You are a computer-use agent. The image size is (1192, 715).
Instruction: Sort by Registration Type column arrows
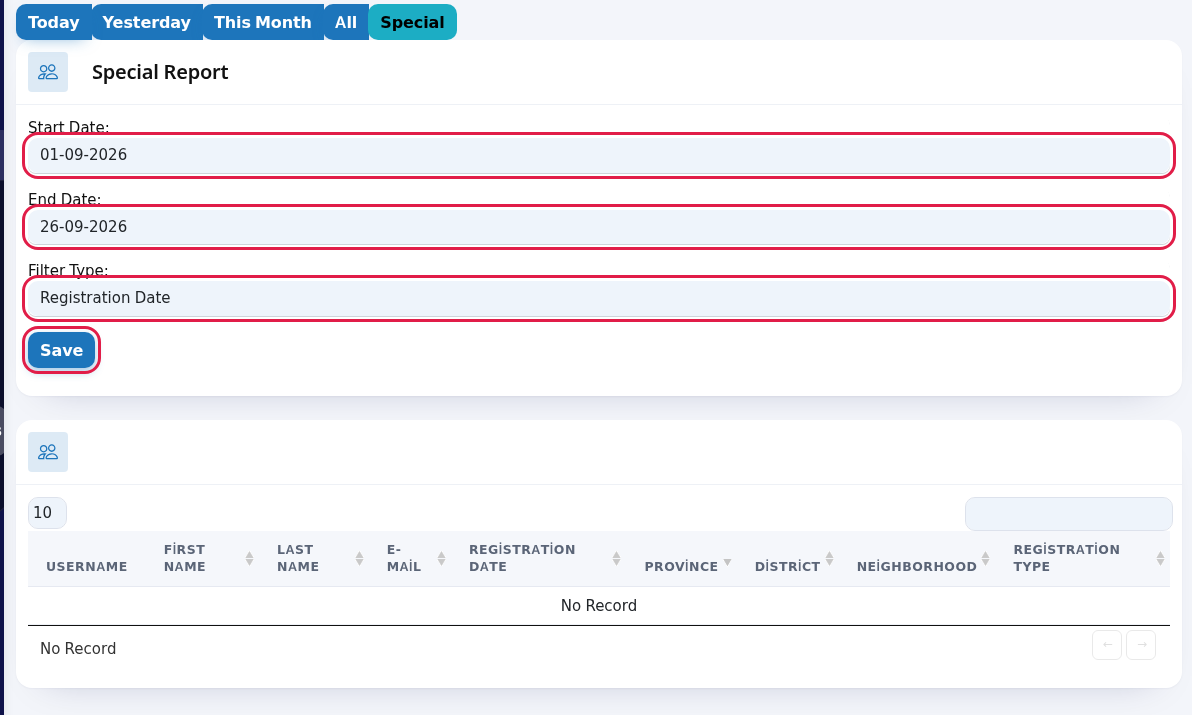tap(1160, 558)
